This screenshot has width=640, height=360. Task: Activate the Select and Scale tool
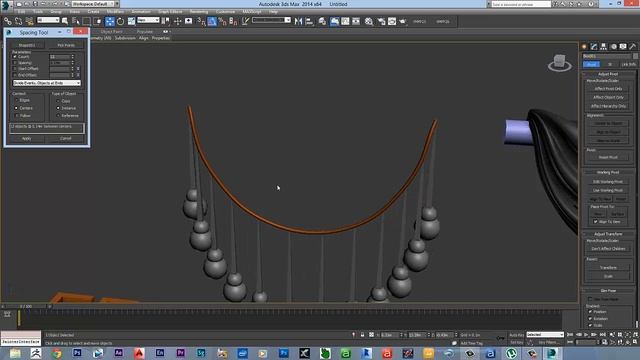pos(131,21)
